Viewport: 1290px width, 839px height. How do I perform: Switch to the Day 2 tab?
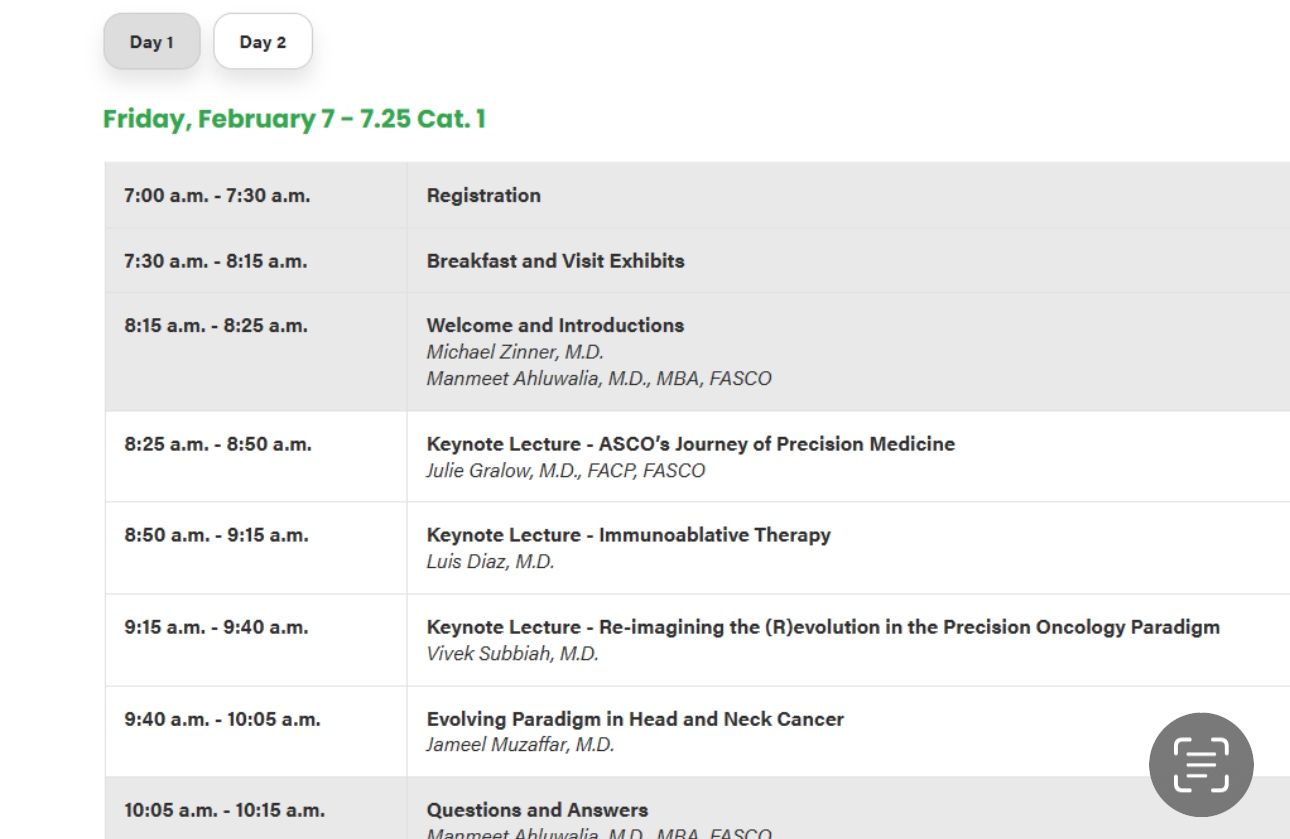point(263,42)
